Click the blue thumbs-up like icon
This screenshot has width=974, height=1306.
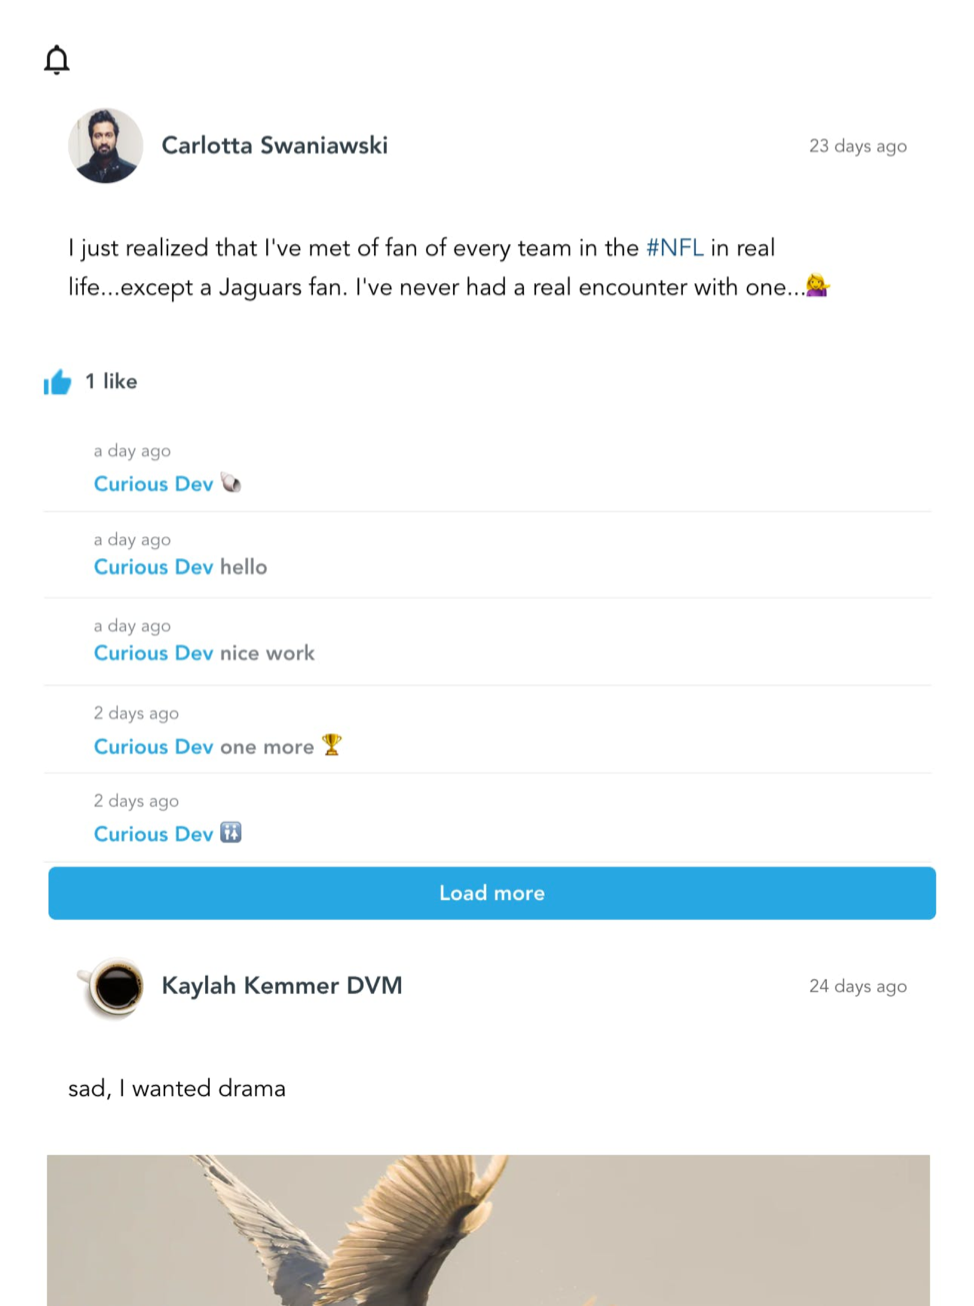point(58,382)
